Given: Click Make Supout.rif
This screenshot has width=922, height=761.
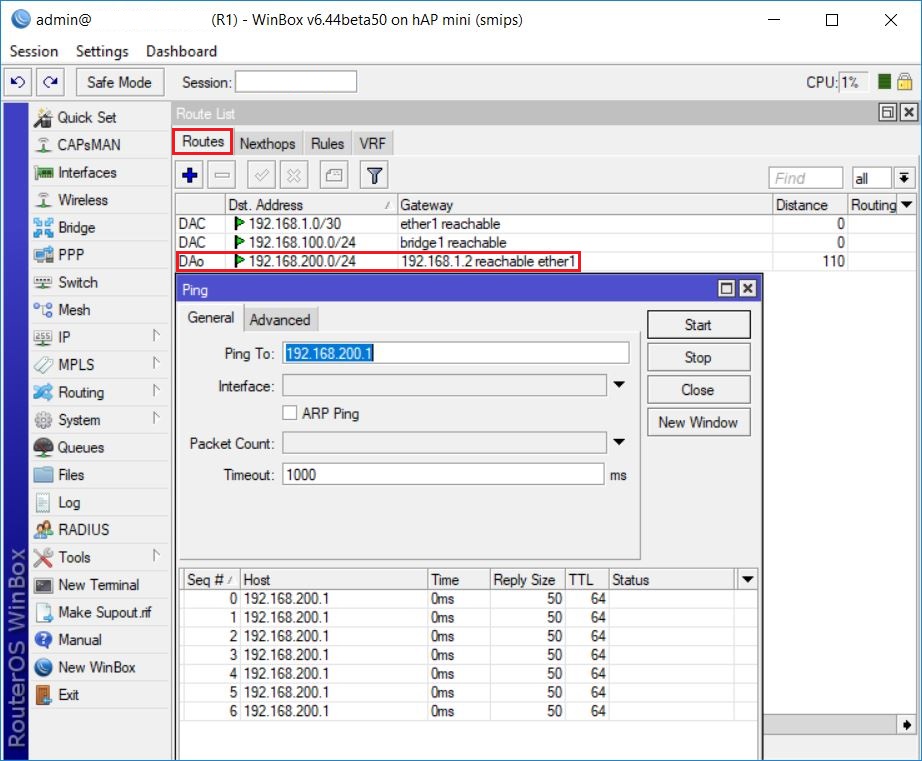Looking at the screenshot, I should 104,612.
